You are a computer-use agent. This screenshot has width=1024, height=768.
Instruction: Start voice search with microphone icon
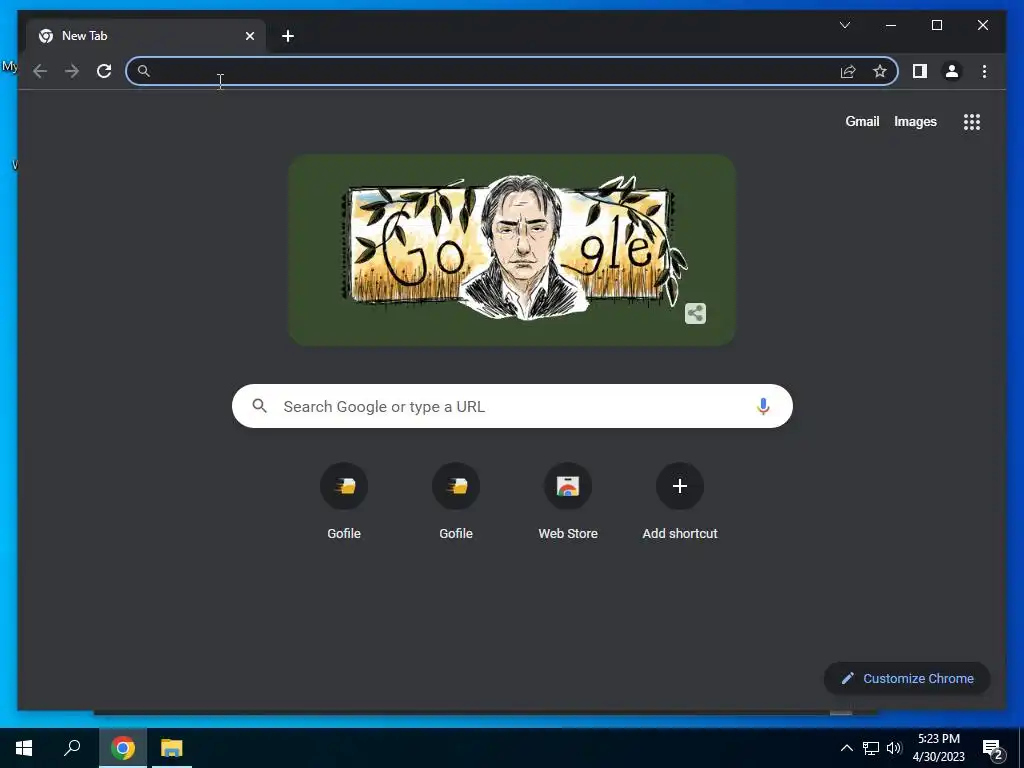click(763, 406)
